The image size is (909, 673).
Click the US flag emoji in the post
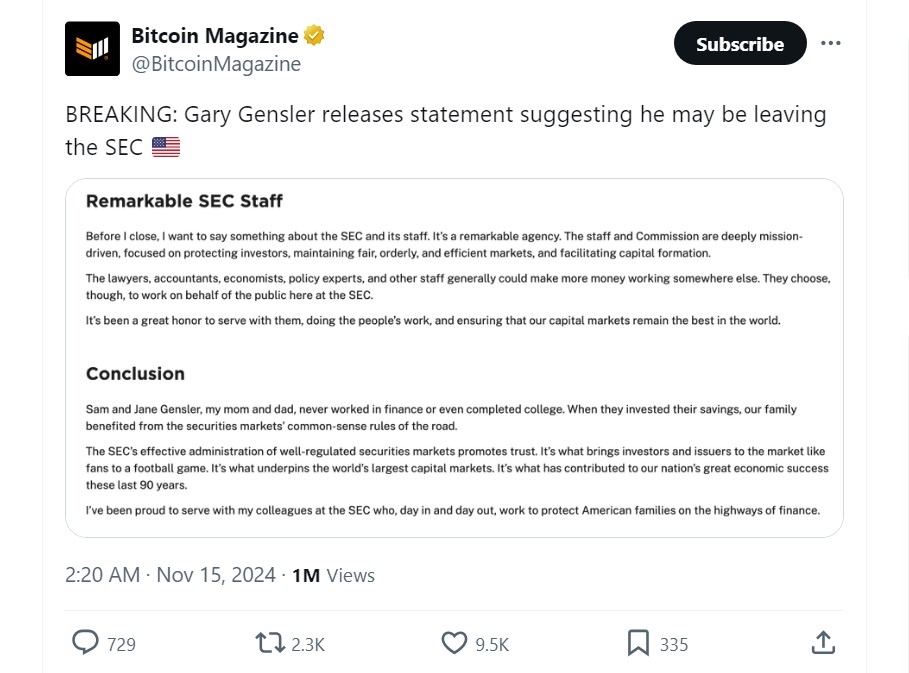pyautogui.click(x=166, y=147)
